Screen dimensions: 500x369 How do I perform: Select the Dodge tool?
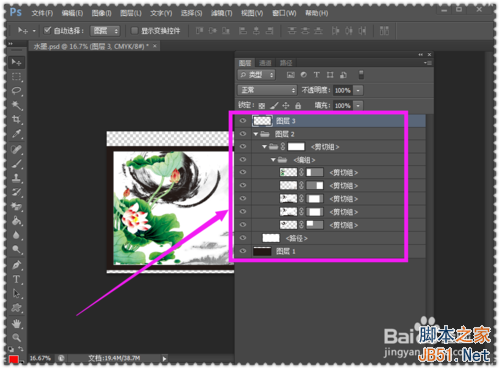16,249
